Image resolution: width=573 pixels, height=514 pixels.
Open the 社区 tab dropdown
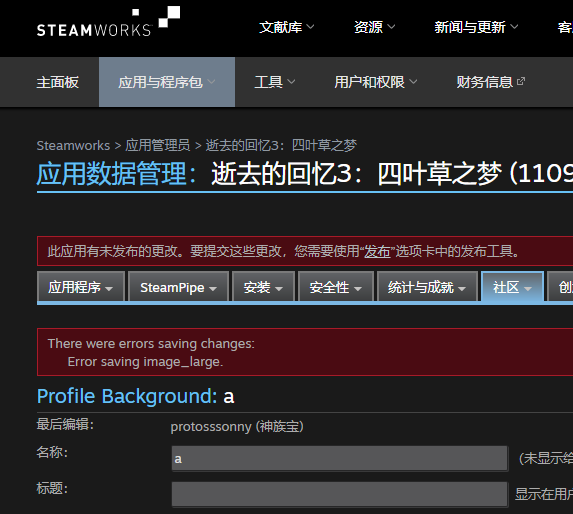[x=512, y=287]
